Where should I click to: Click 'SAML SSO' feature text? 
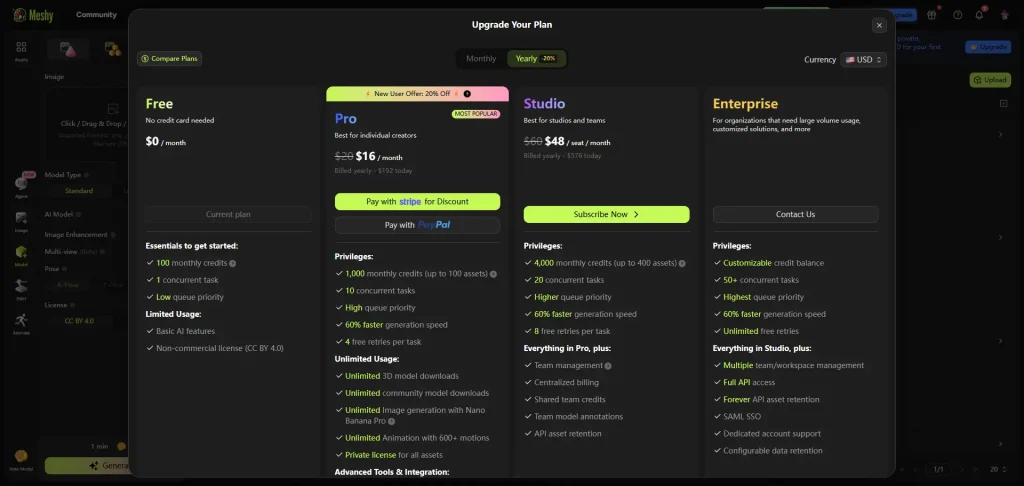pyautogui.click(x=742, y=417)
